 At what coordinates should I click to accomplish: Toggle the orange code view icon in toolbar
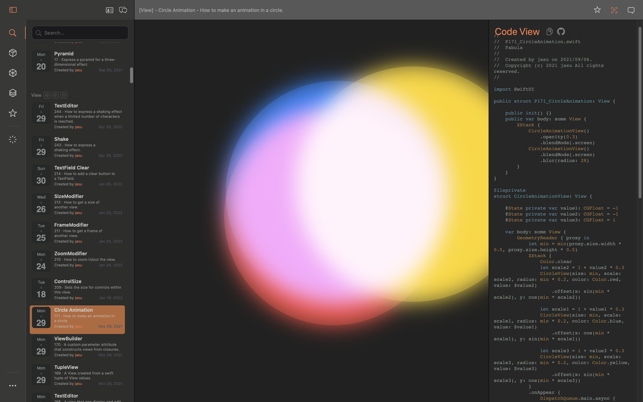pyautogui.click(x=614, y=10)
